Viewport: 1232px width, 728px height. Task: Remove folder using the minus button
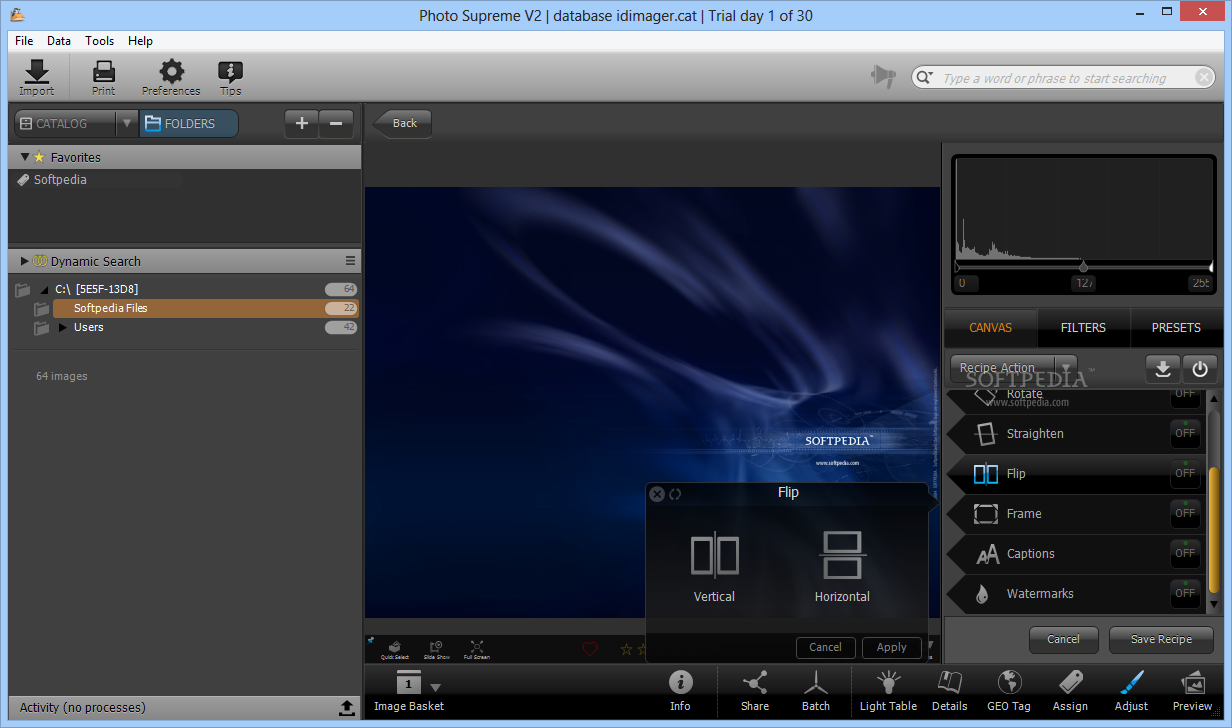335,124
